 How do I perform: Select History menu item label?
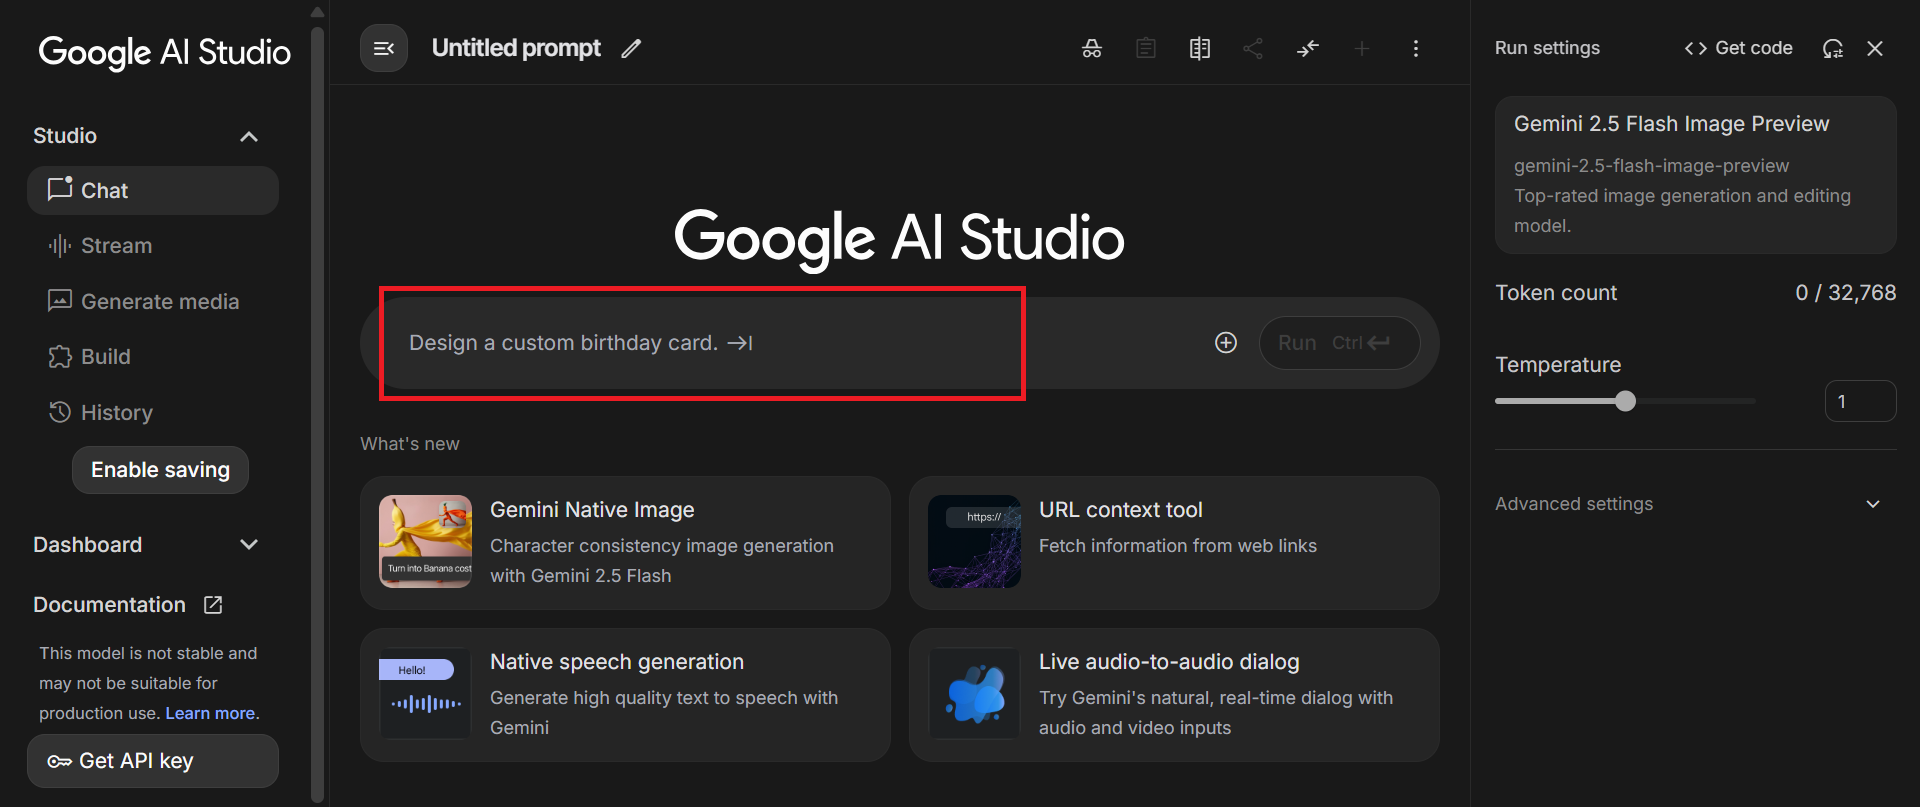(x=117, y=412)
